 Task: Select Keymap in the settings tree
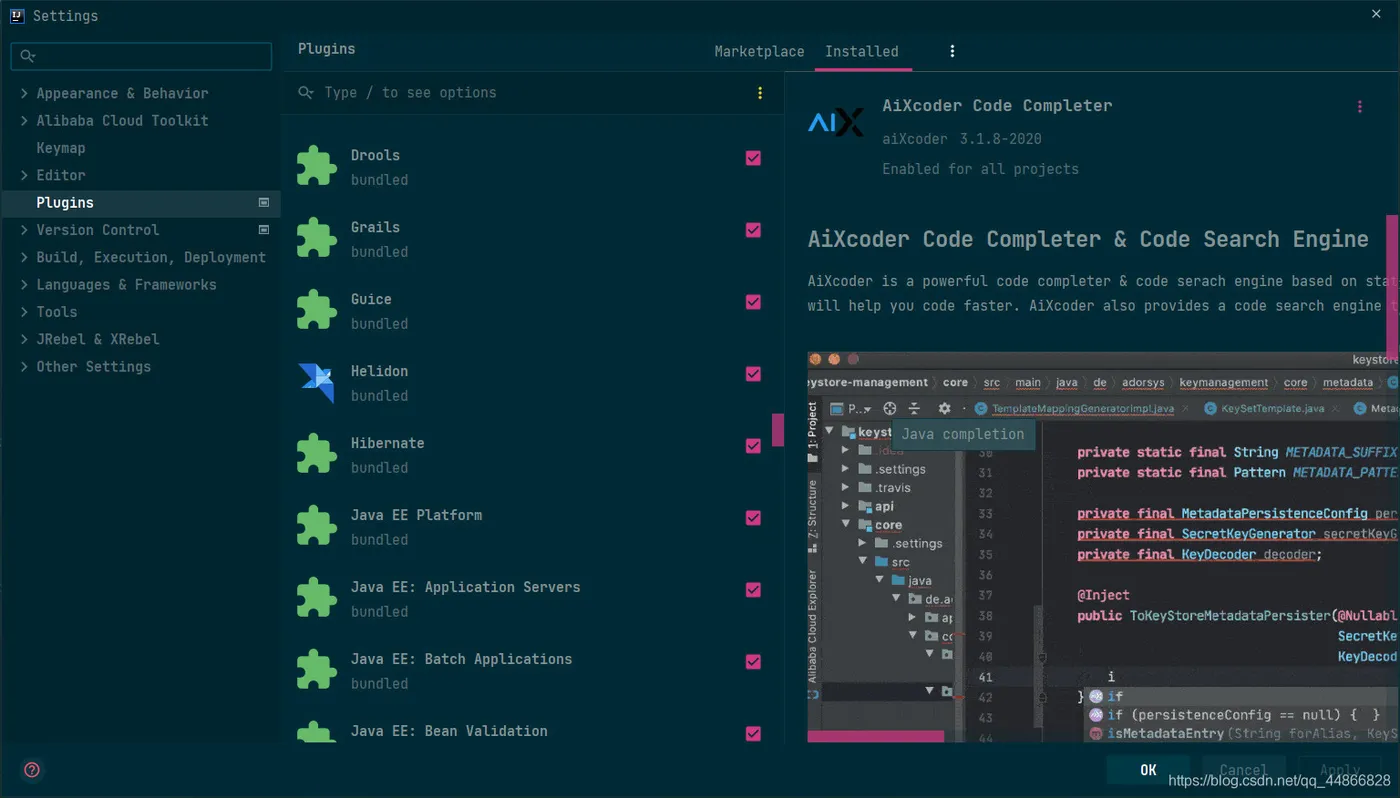pyautogui.click(x=61, y=148)
